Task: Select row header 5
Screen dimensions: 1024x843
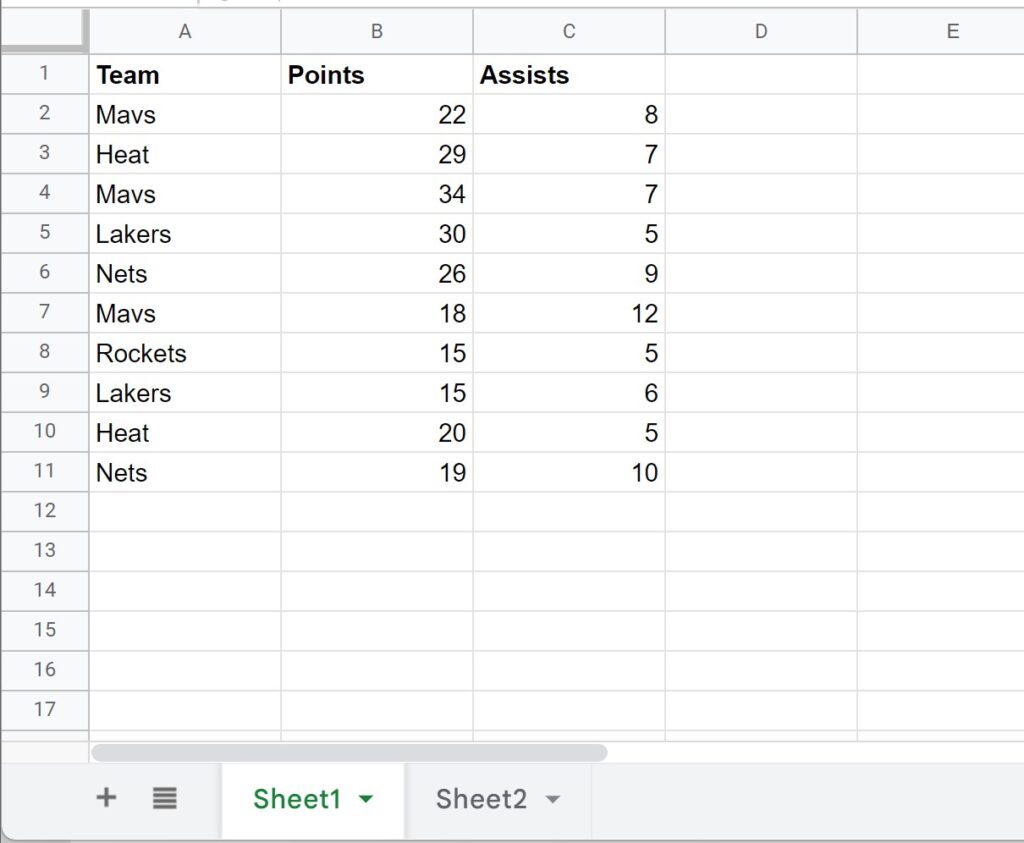Action: (x=45, y=233)
